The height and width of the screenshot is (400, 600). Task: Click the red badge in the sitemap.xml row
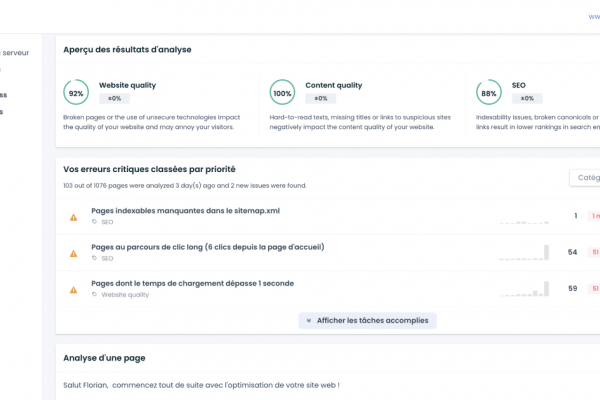click(594, 216)
